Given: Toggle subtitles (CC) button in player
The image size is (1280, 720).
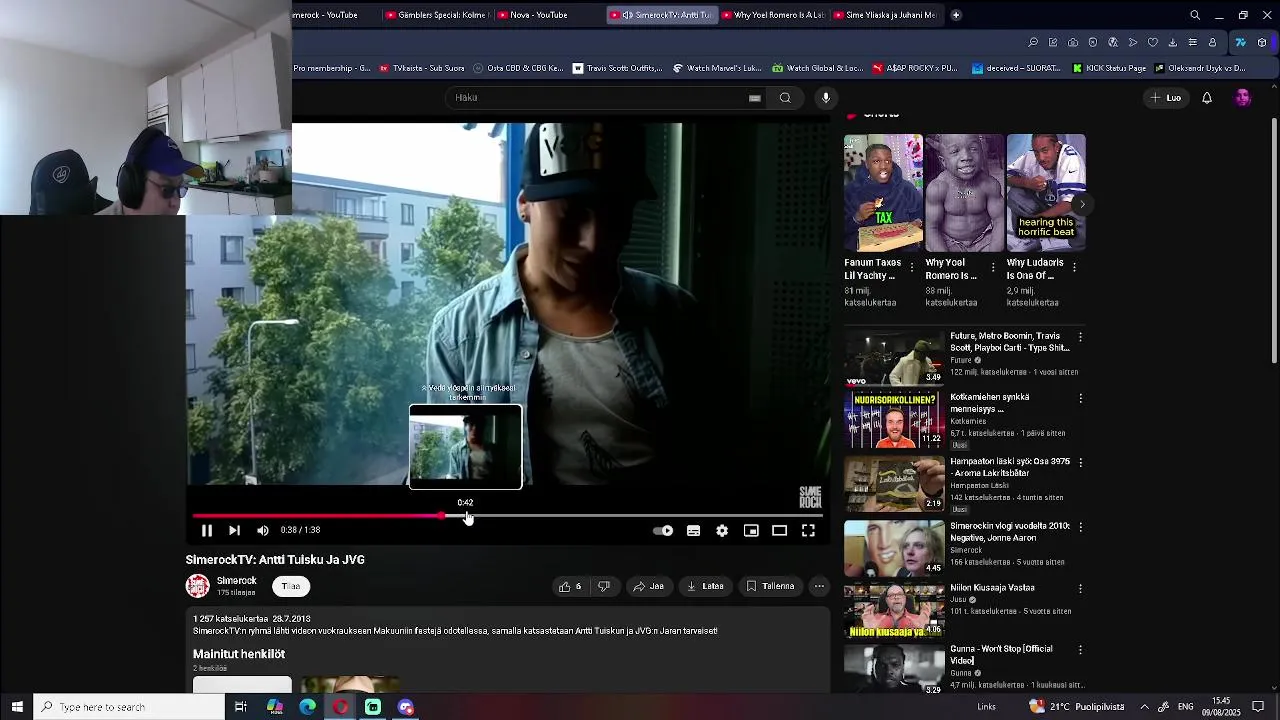Looking at the screenshot, I should click(693, 530).
